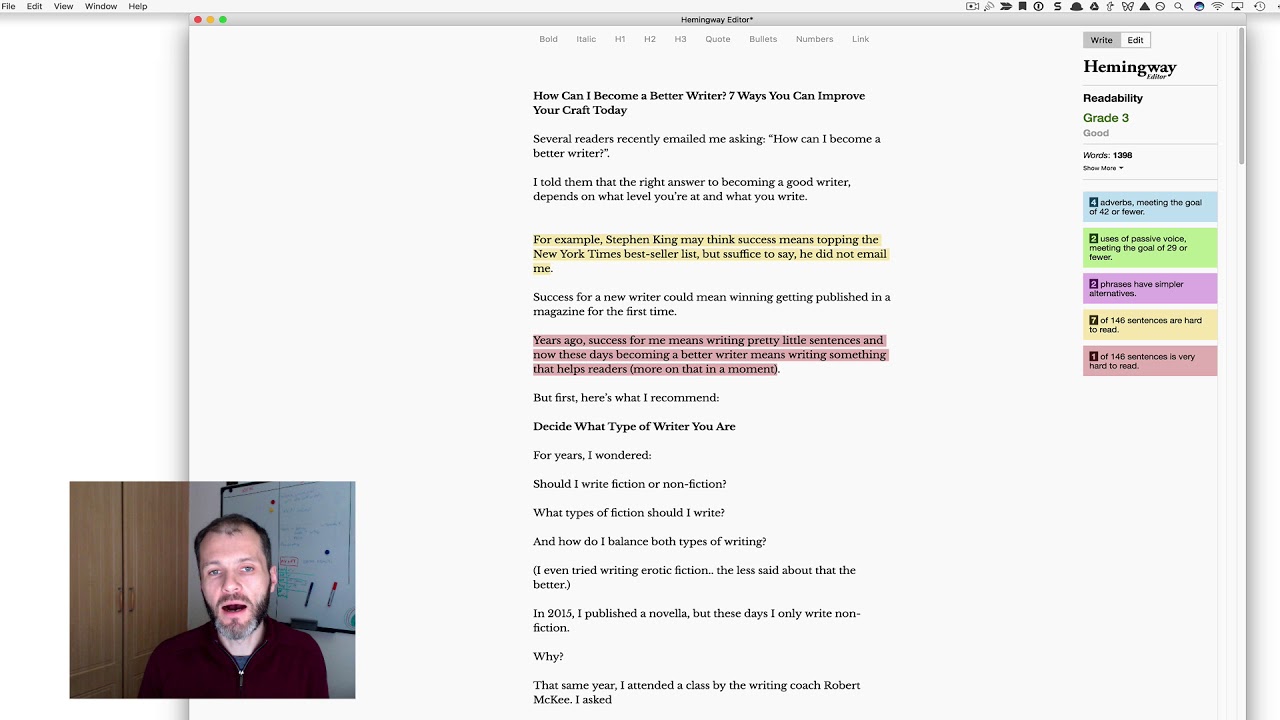
Task: Click the S-shaped menu bar icon
Action: (1057, 6)
